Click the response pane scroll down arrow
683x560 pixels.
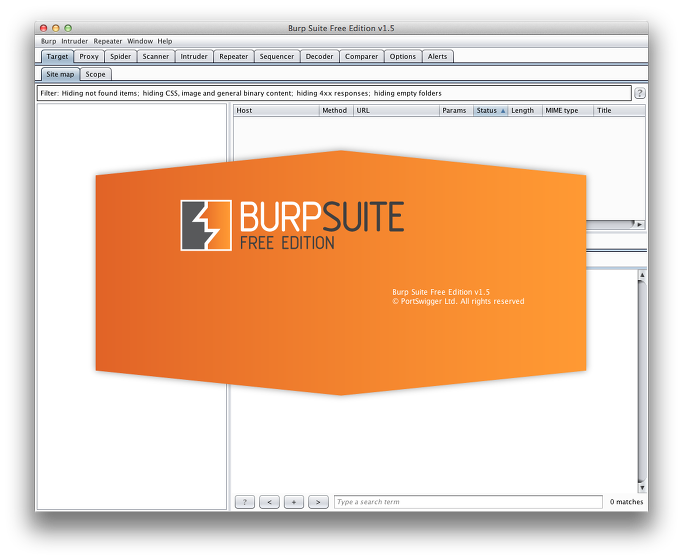pyautogui.click(x=641, y=488)
